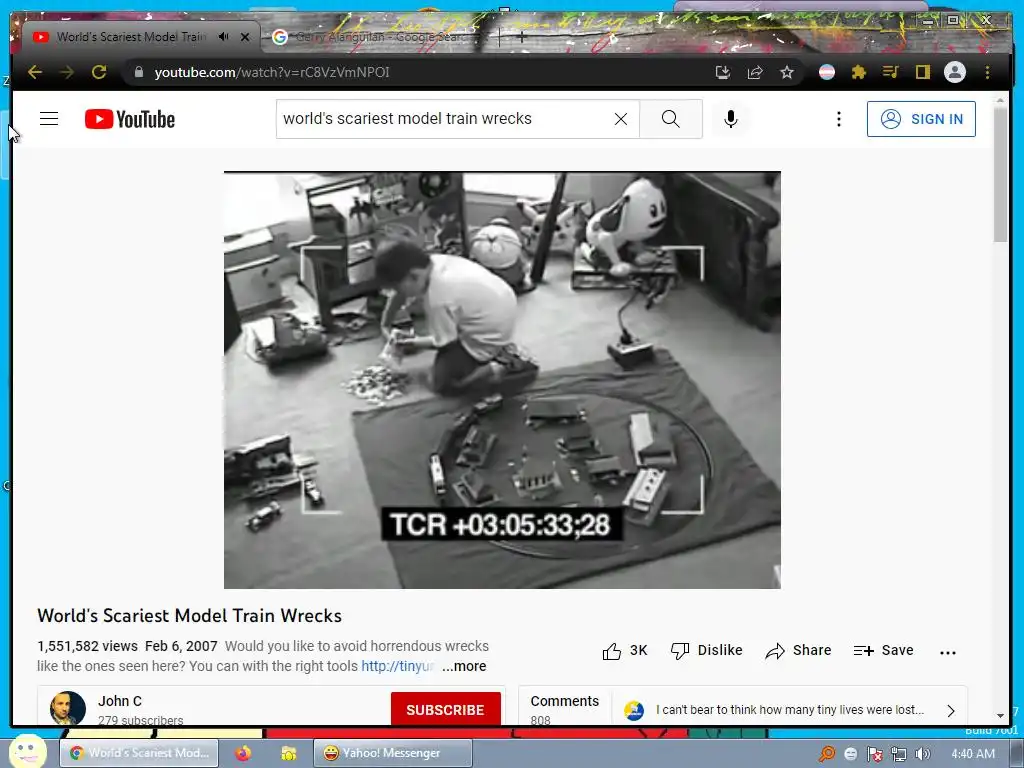
Task: Click the video player to pause
Action: point(502,380)
